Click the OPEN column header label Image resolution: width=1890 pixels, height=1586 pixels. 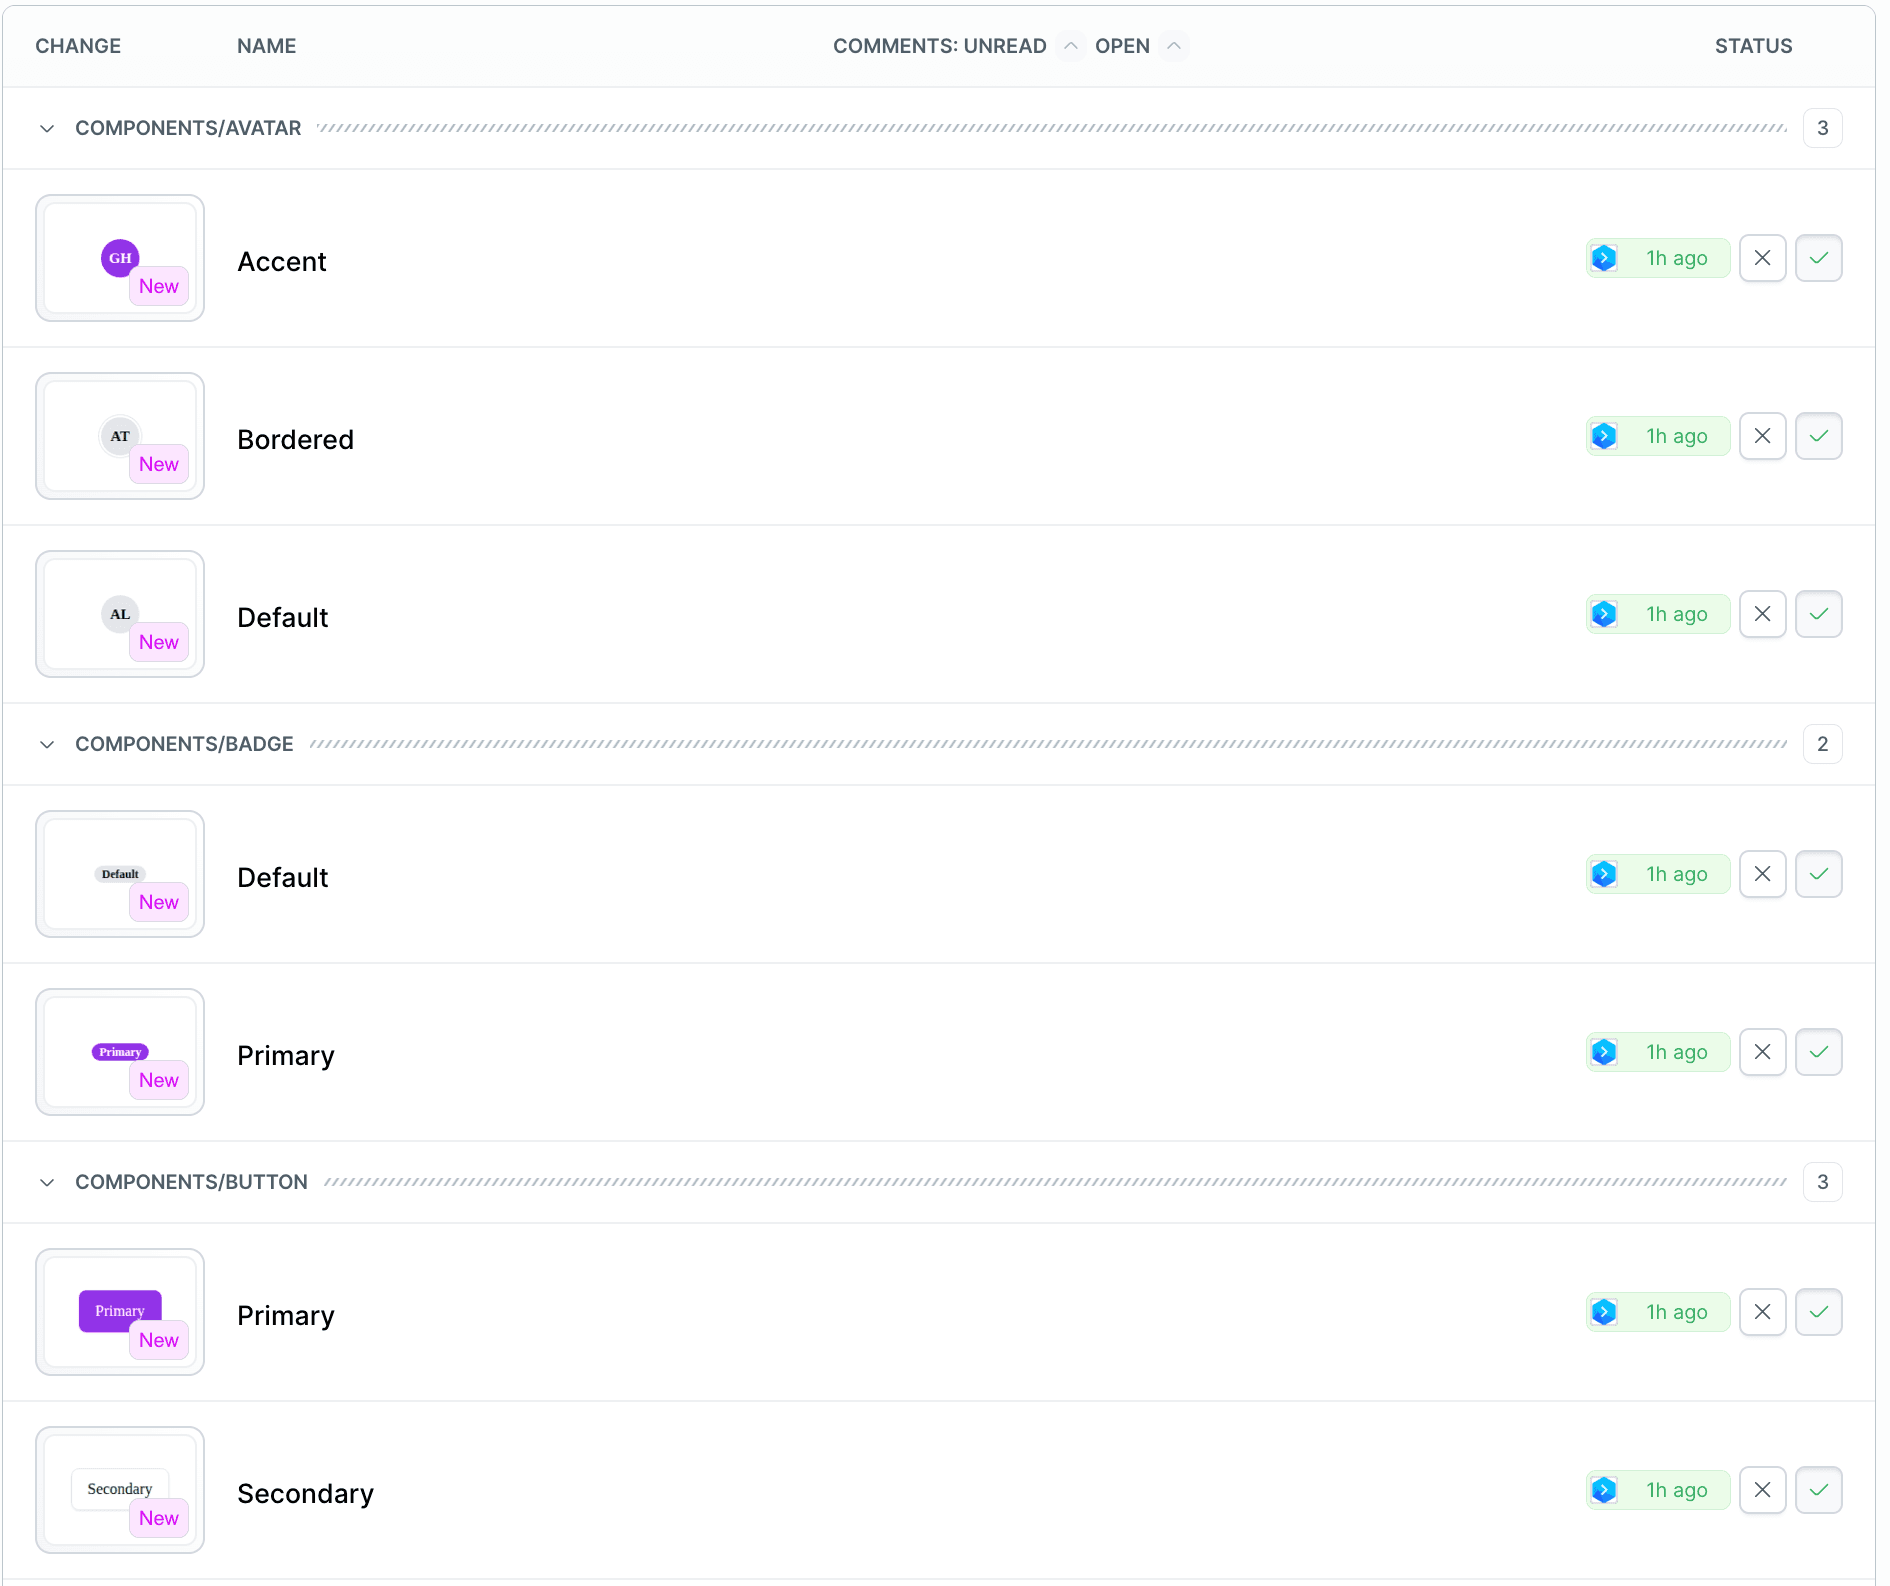point(1122,46)
